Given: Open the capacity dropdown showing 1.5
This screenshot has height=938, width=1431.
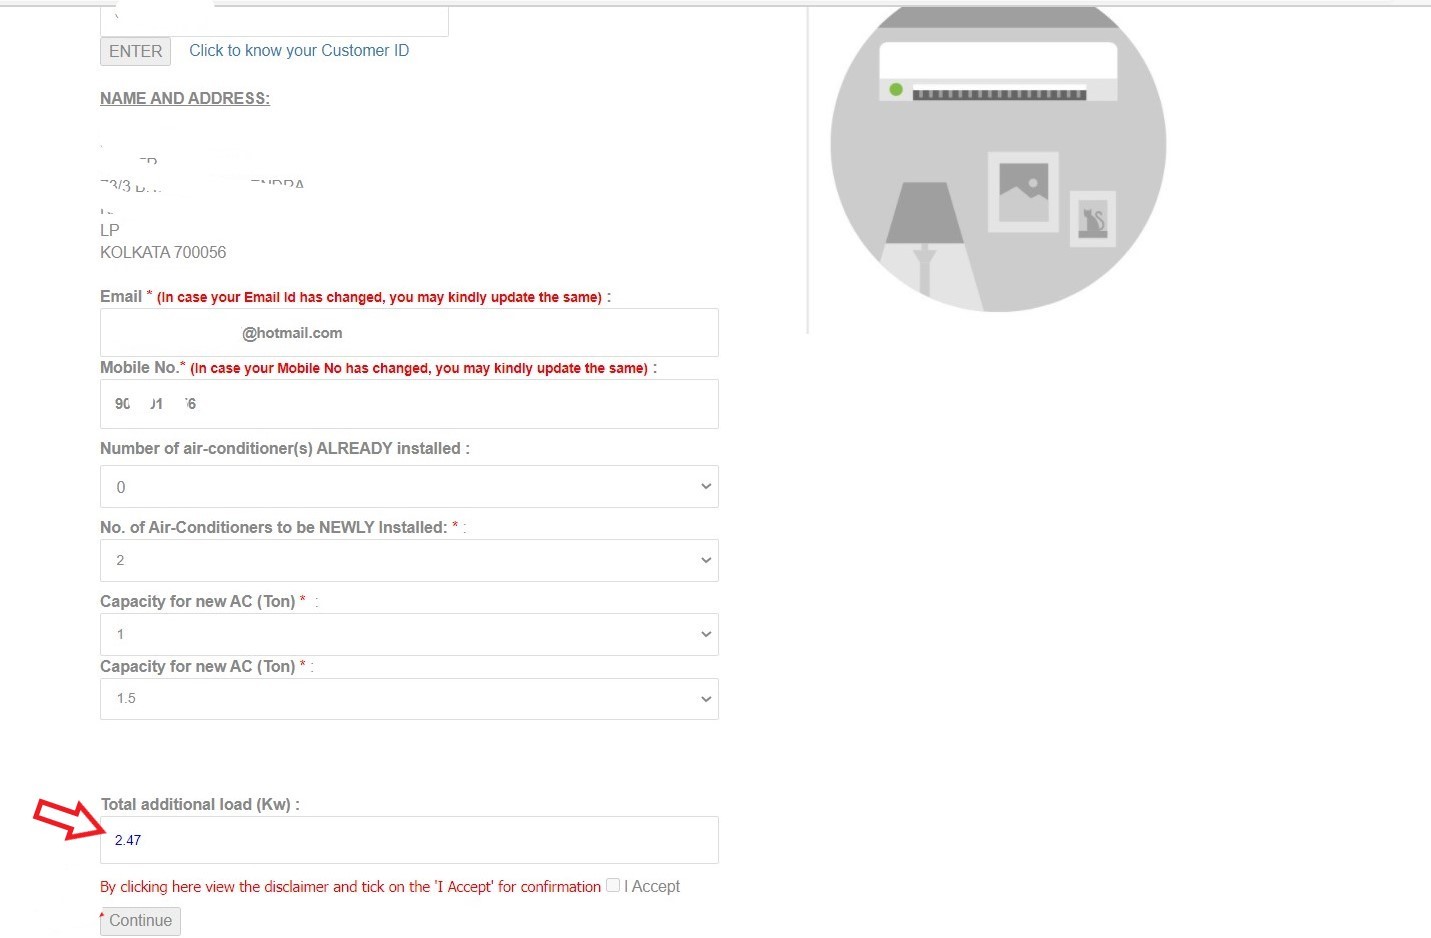Looking at the screenshot, I should click(x=409, y=699).
